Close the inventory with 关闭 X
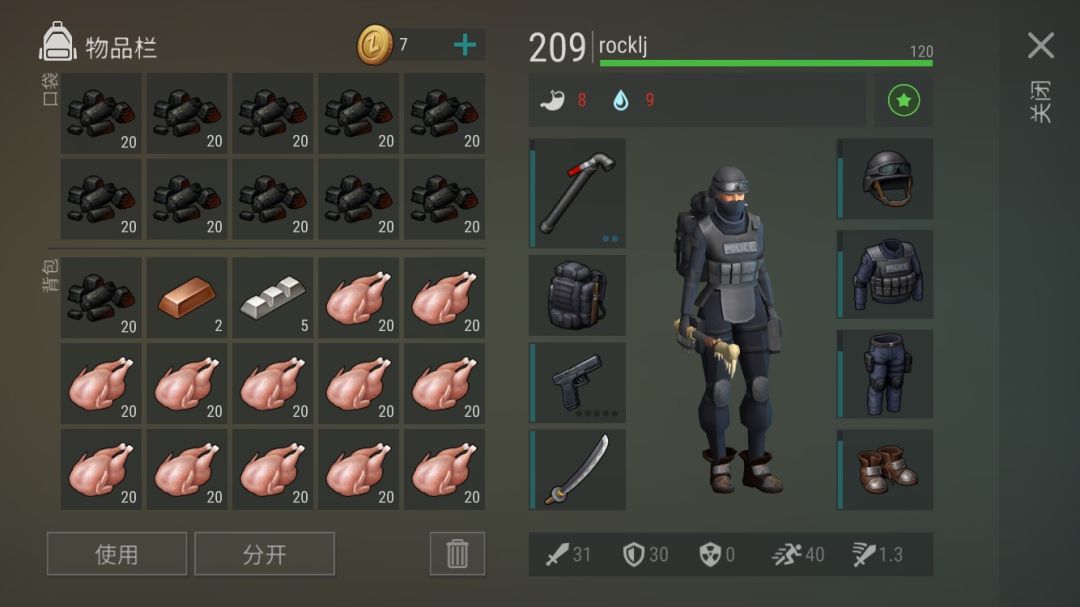Screen dimensions: 1080x607 point(1041,46)
